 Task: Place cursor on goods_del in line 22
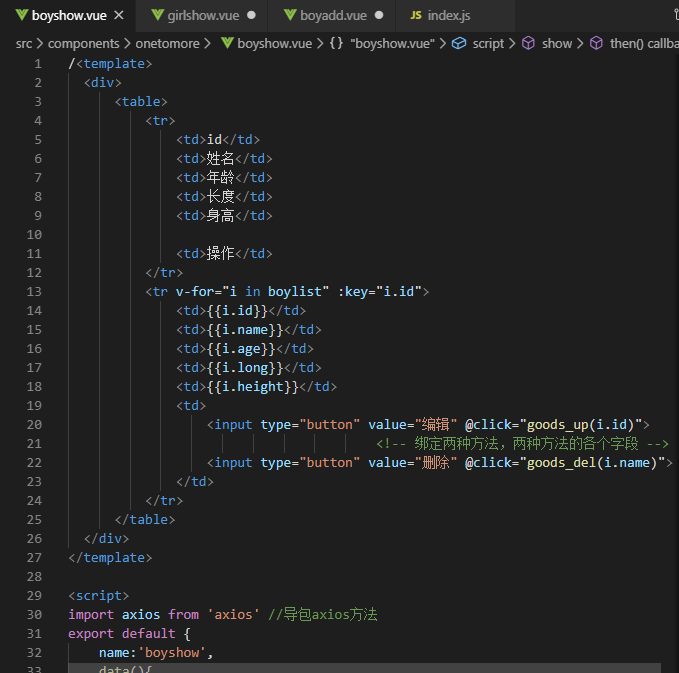point(562,462)
